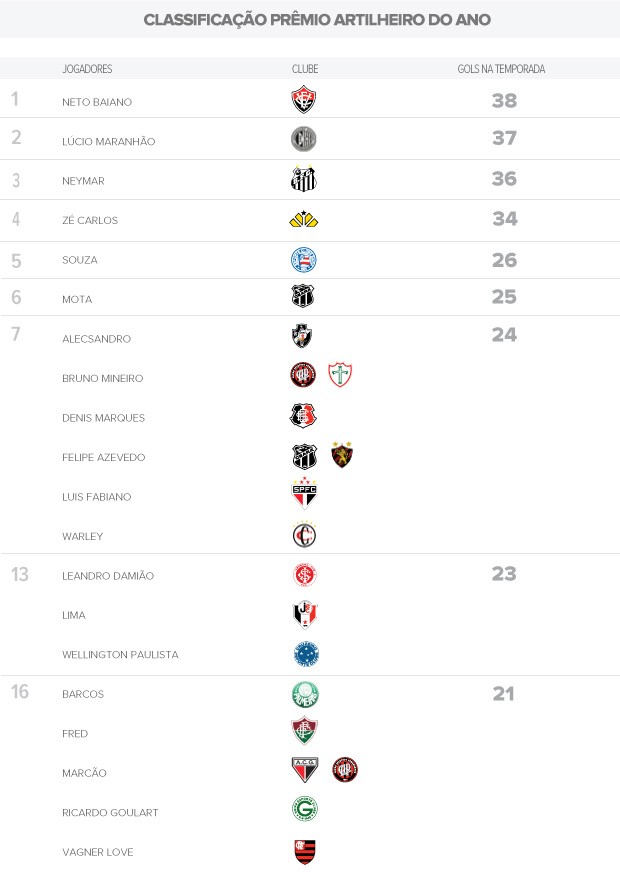Image resolution: width=620 pixels, height=884 pixels.
Task: Click the Jogadores column header
Action: tap(87, 69)
